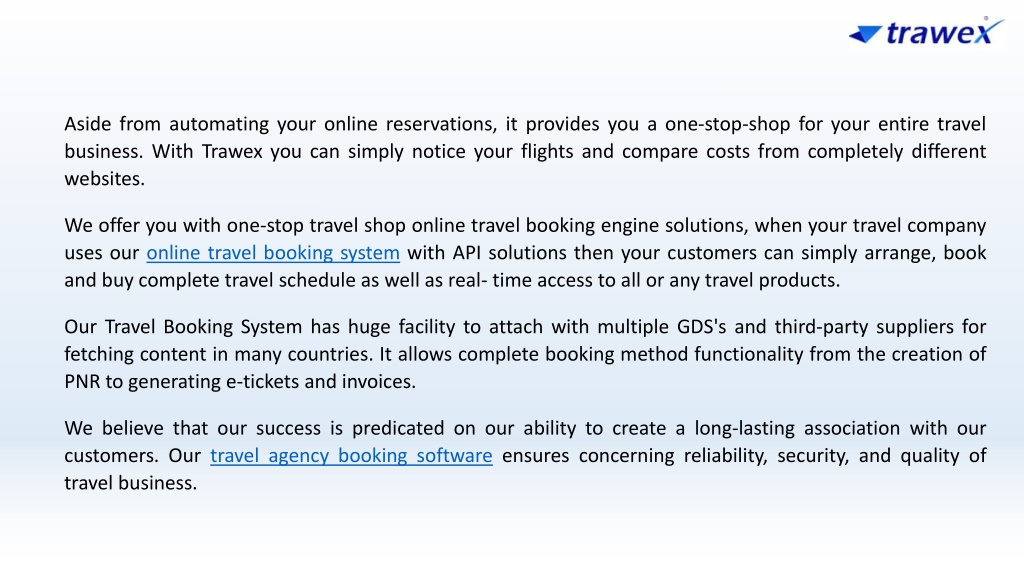Click the words travel business ending last paragraph
This screenshot has width=1024, height=576.
[x=131, y=483]
